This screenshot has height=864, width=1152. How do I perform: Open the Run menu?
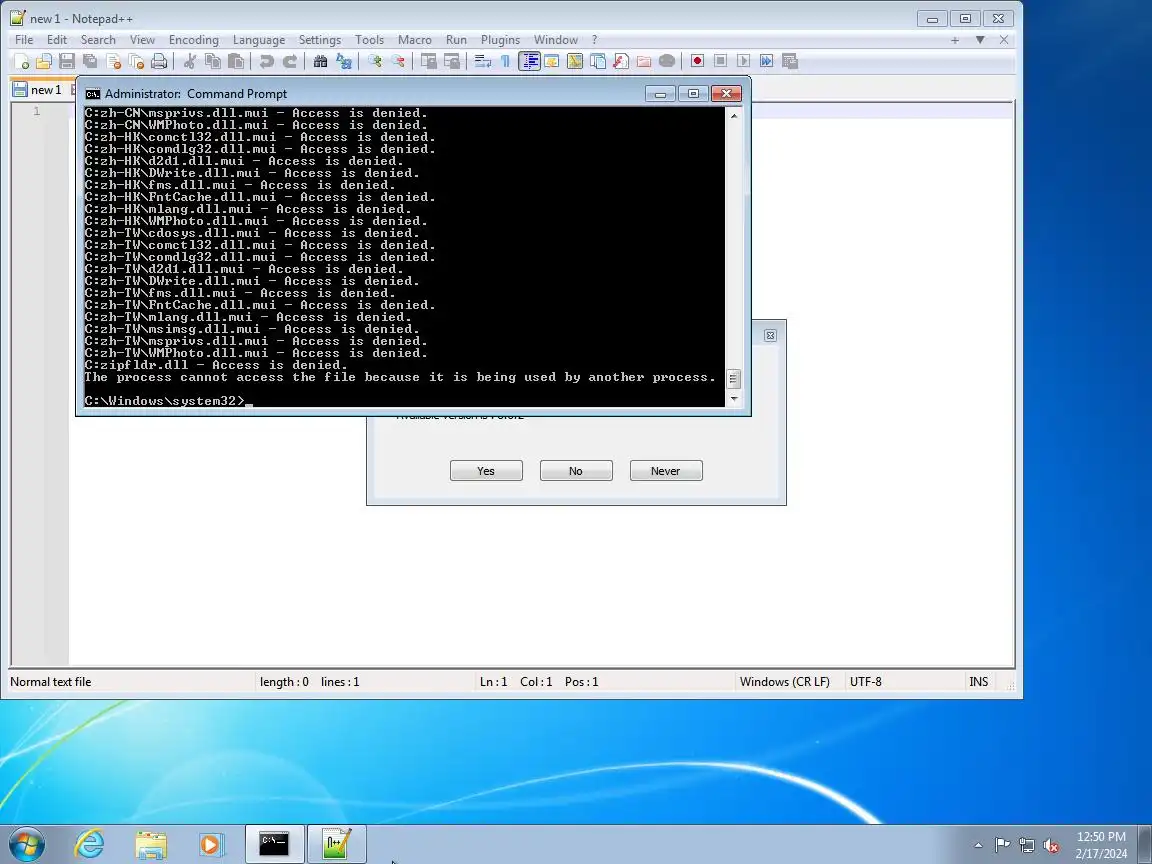point(456,40)
